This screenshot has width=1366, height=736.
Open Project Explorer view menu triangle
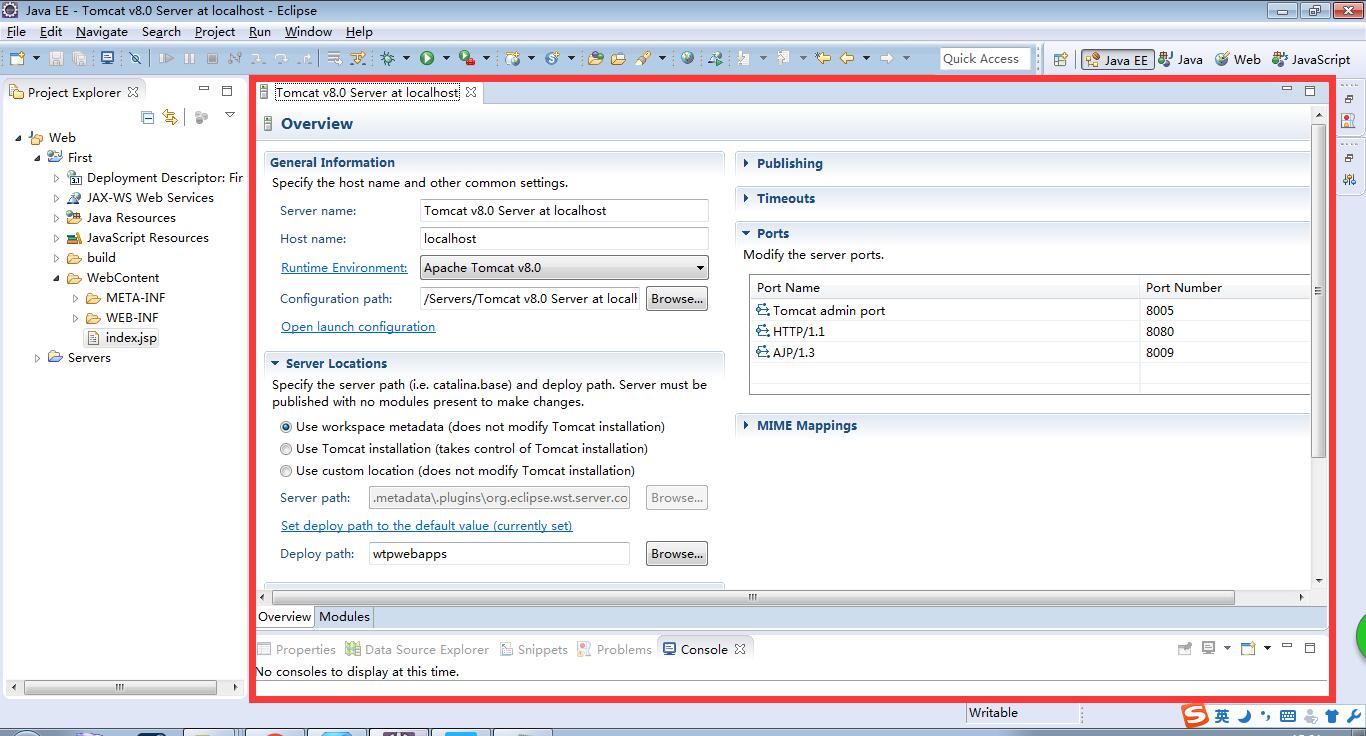click(230, 116)
